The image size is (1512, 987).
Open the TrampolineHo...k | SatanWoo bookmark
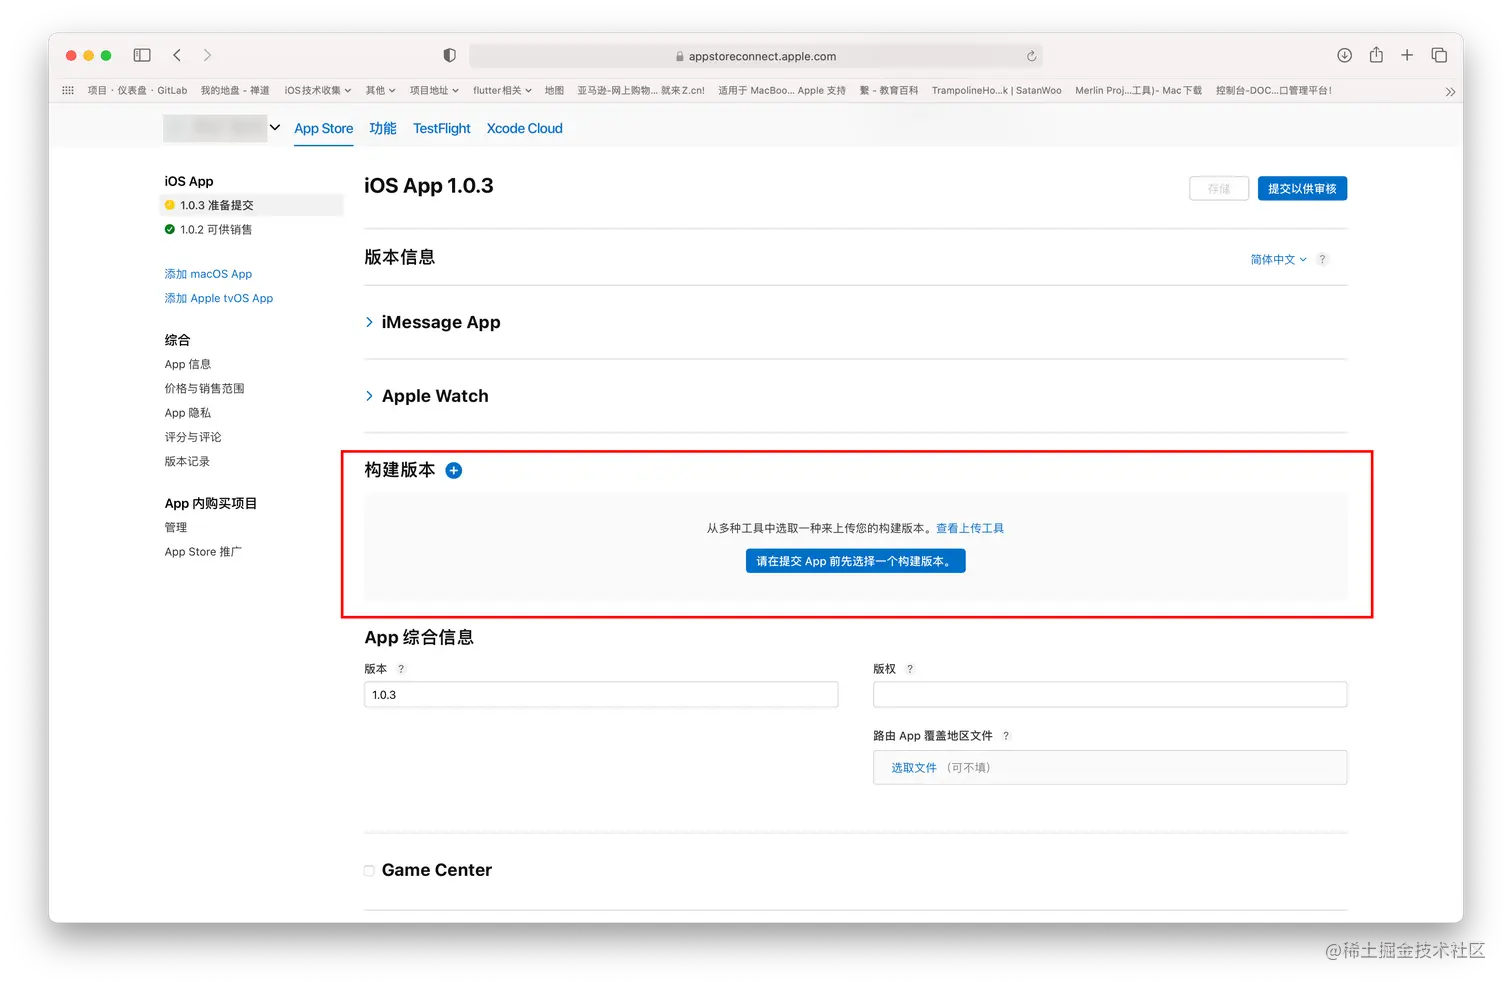997,90
